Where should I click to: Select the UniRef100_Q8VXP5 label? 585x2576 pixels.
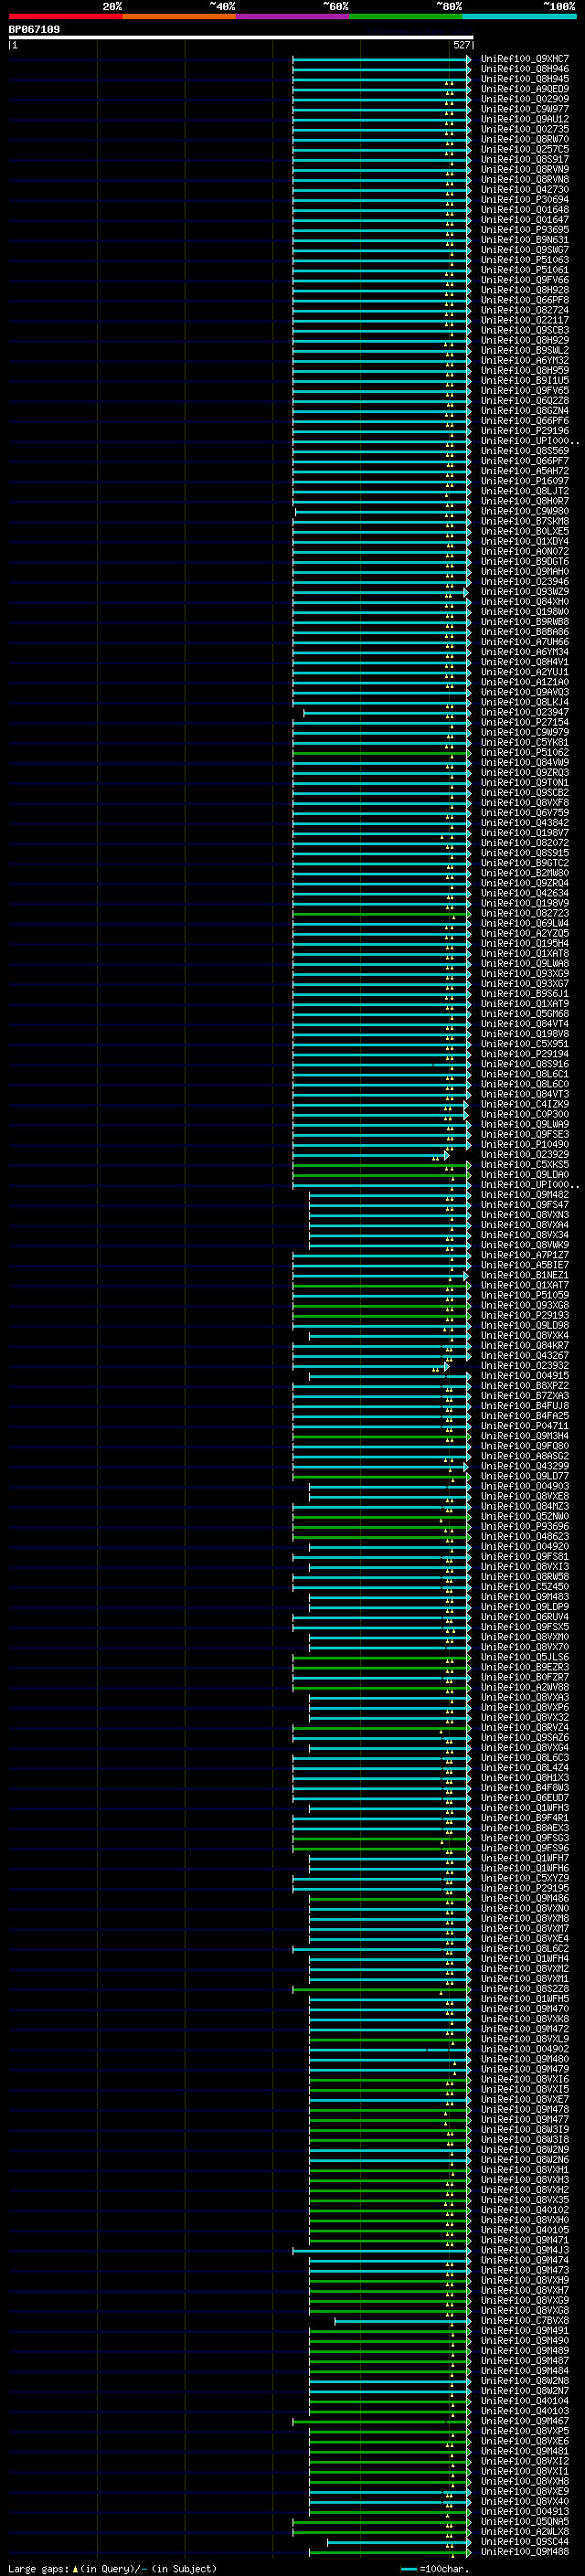(x=525, y=2431)
